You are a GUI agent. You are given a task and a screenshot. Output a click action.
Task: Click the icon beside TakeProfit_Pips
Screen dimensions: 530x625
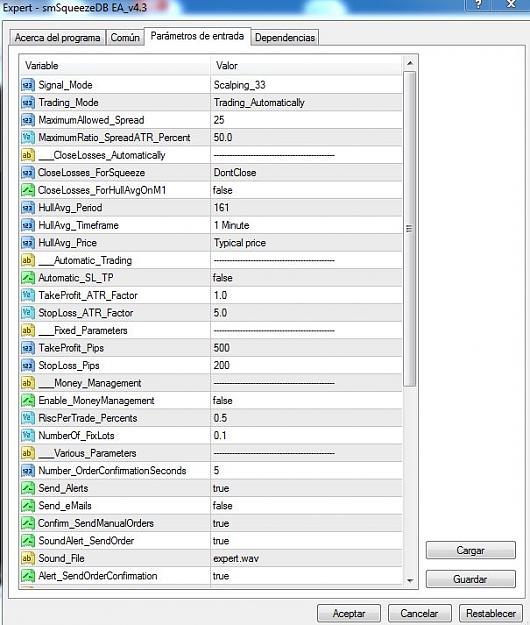click(x=28, y=348)
